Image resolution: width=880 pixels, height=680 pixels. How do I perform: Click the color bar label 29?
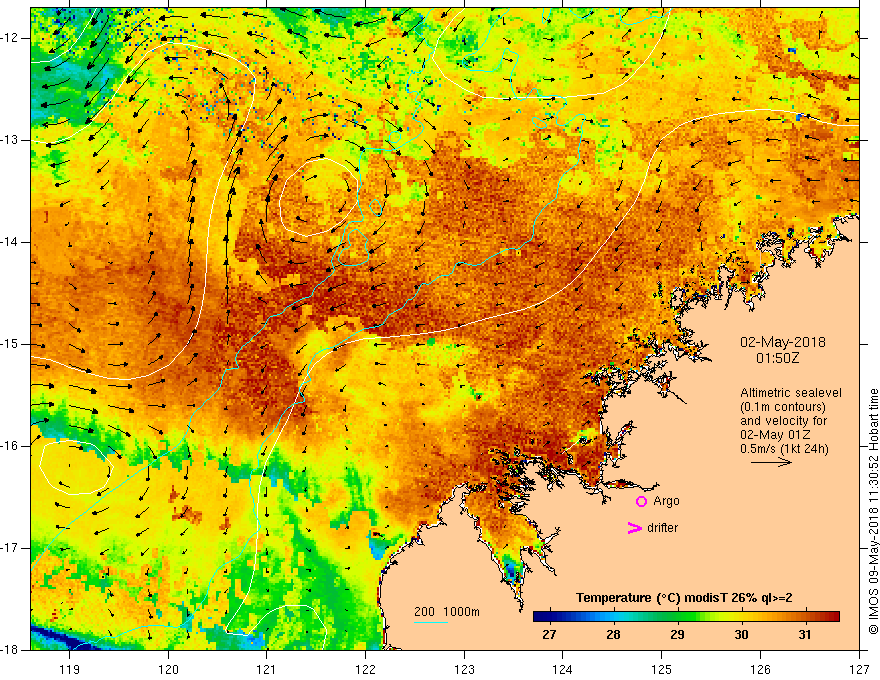pos(677,635)
